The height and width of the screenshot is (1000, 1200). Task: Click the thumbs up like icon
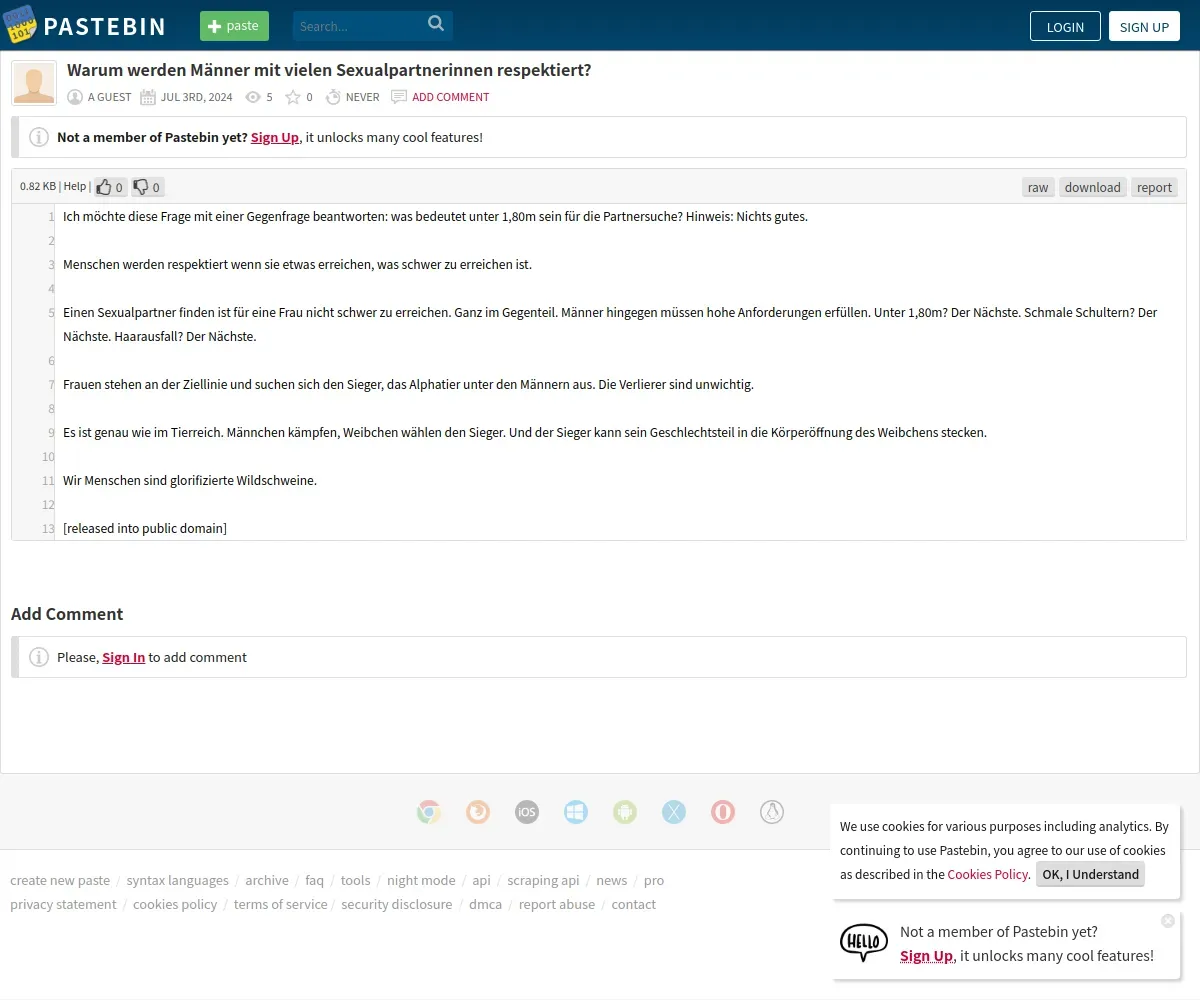[104, 187]
